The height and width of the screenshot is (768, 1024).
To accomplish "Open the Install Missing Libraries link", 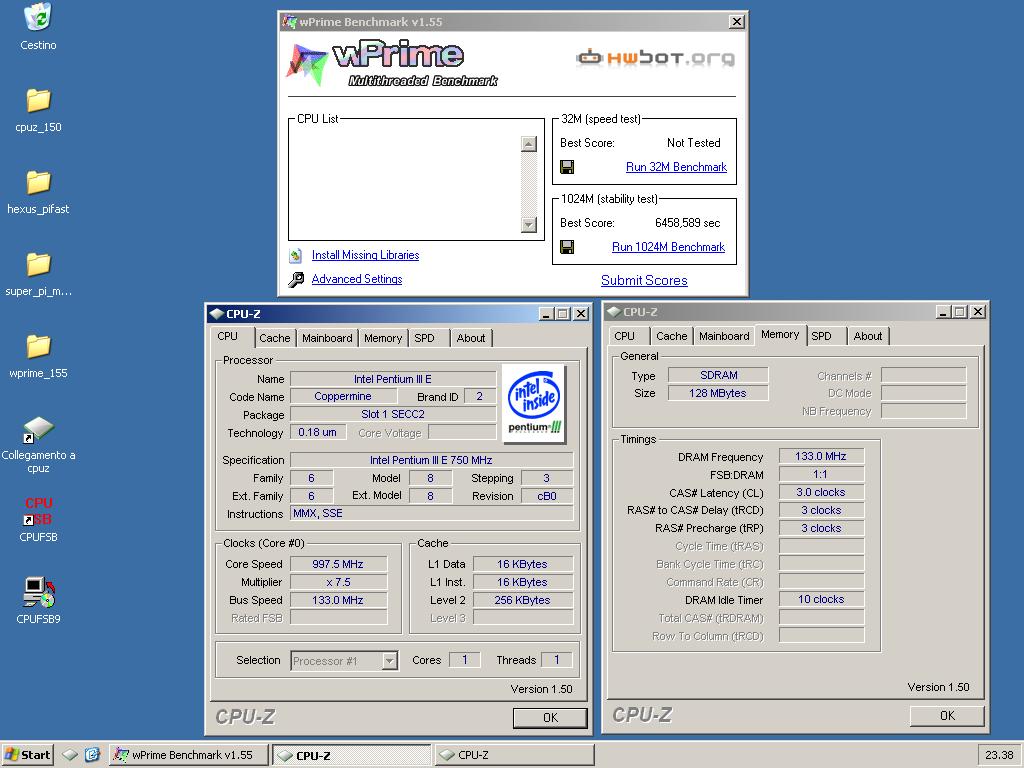I will pos(365,255).
